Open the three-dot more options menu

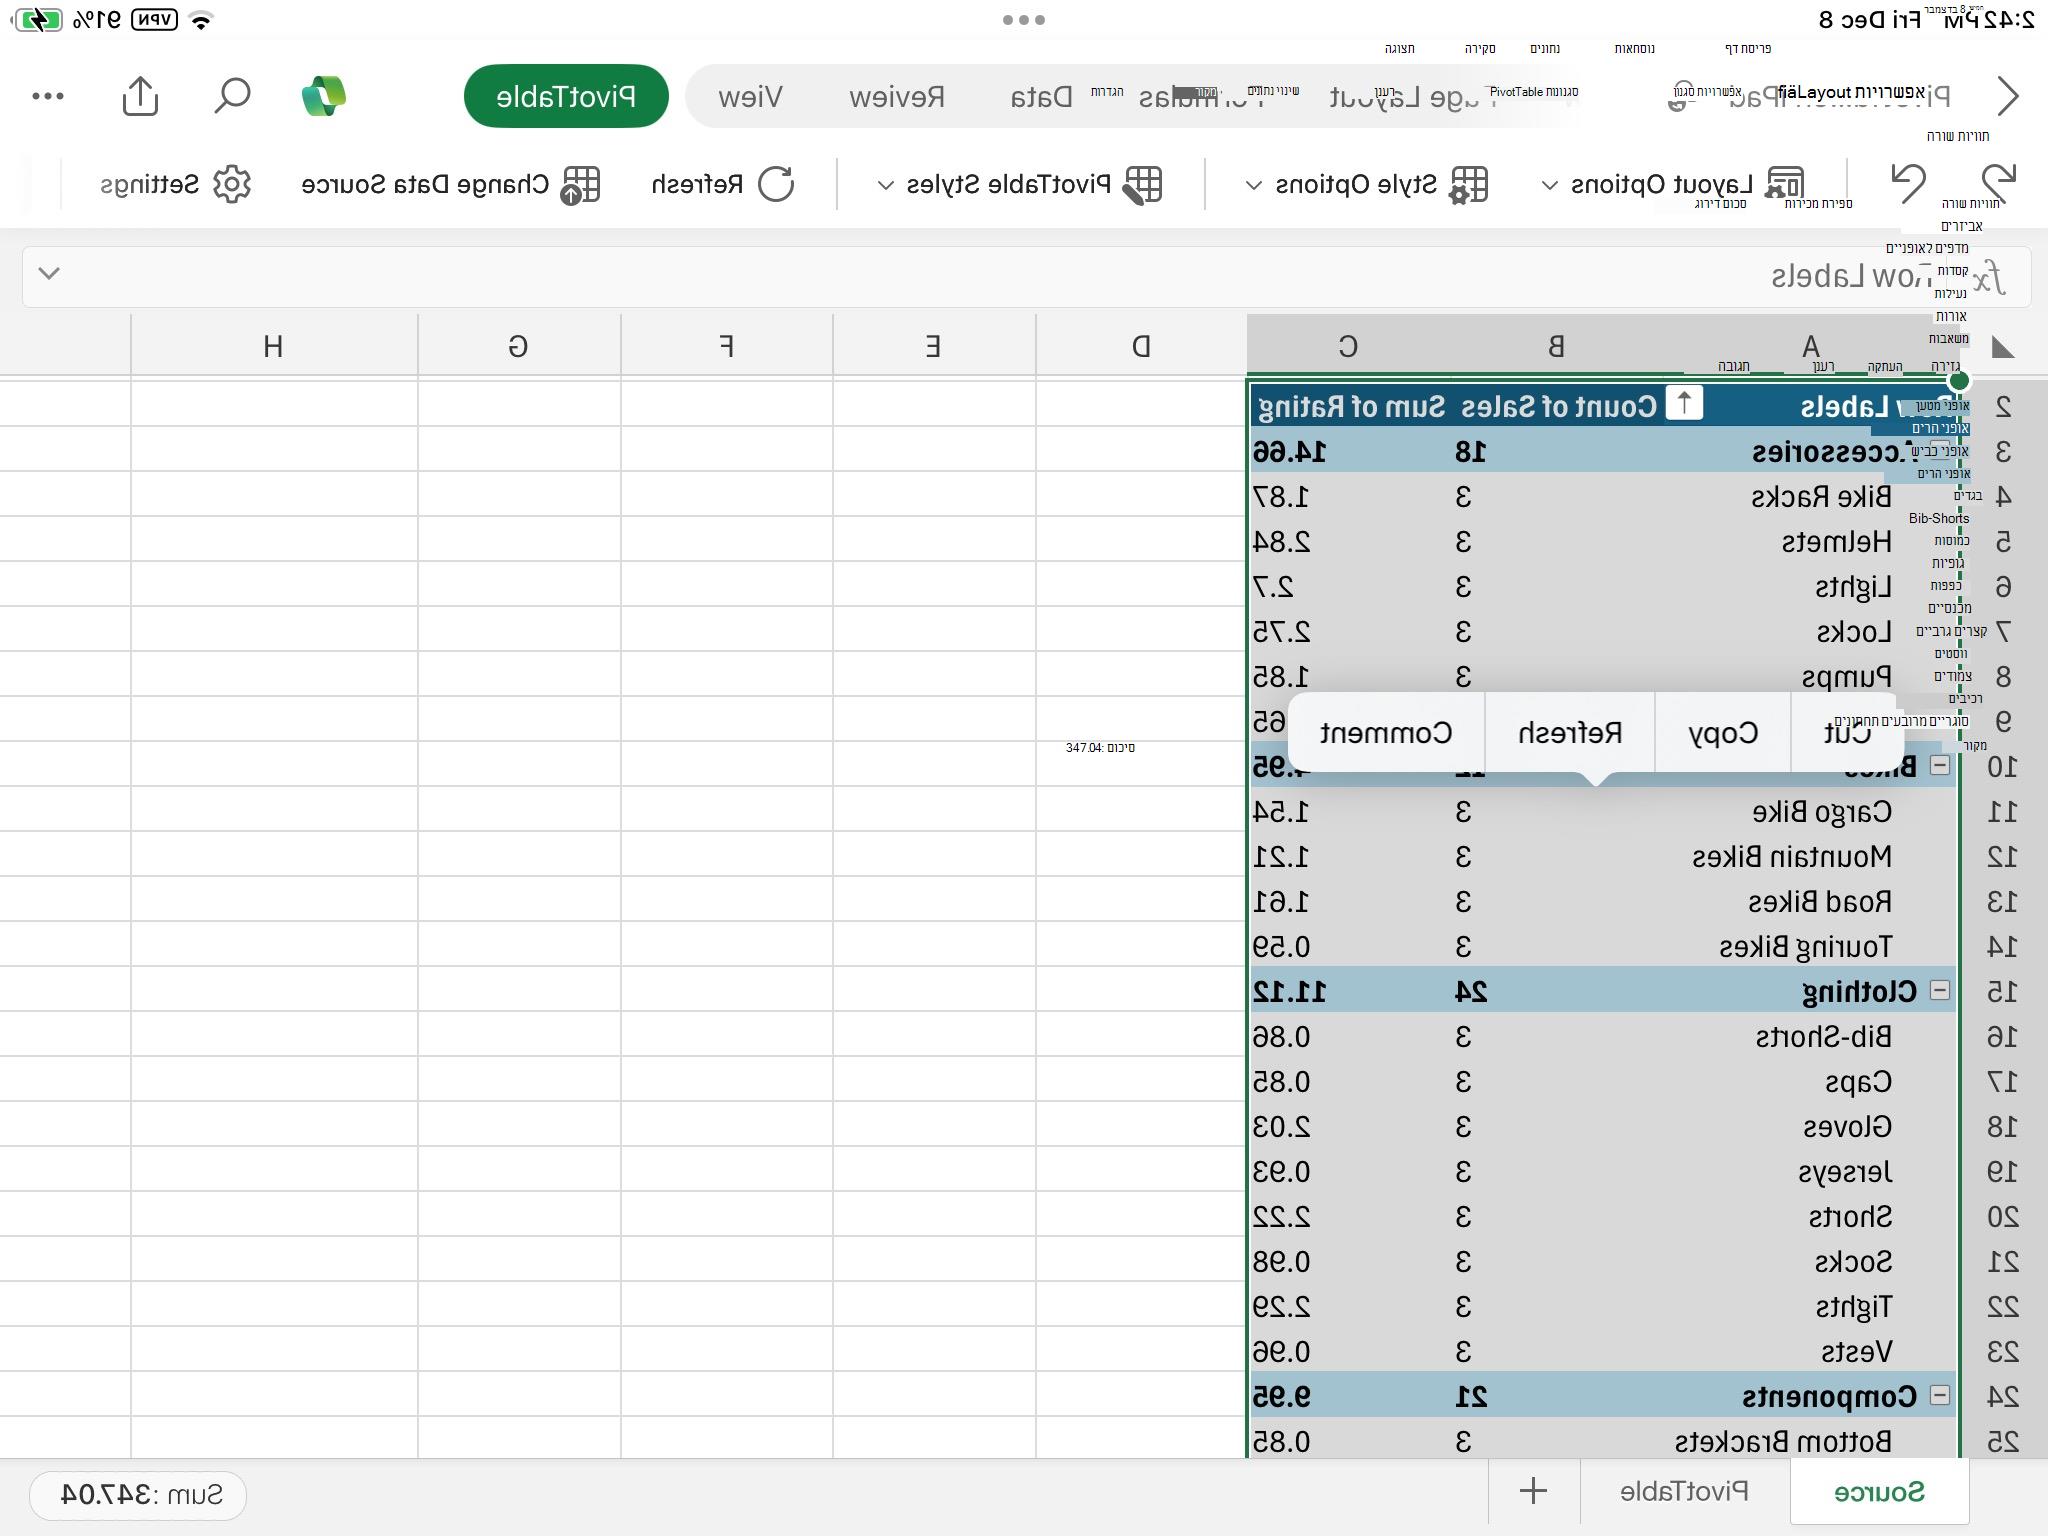[x=48, y=96]
